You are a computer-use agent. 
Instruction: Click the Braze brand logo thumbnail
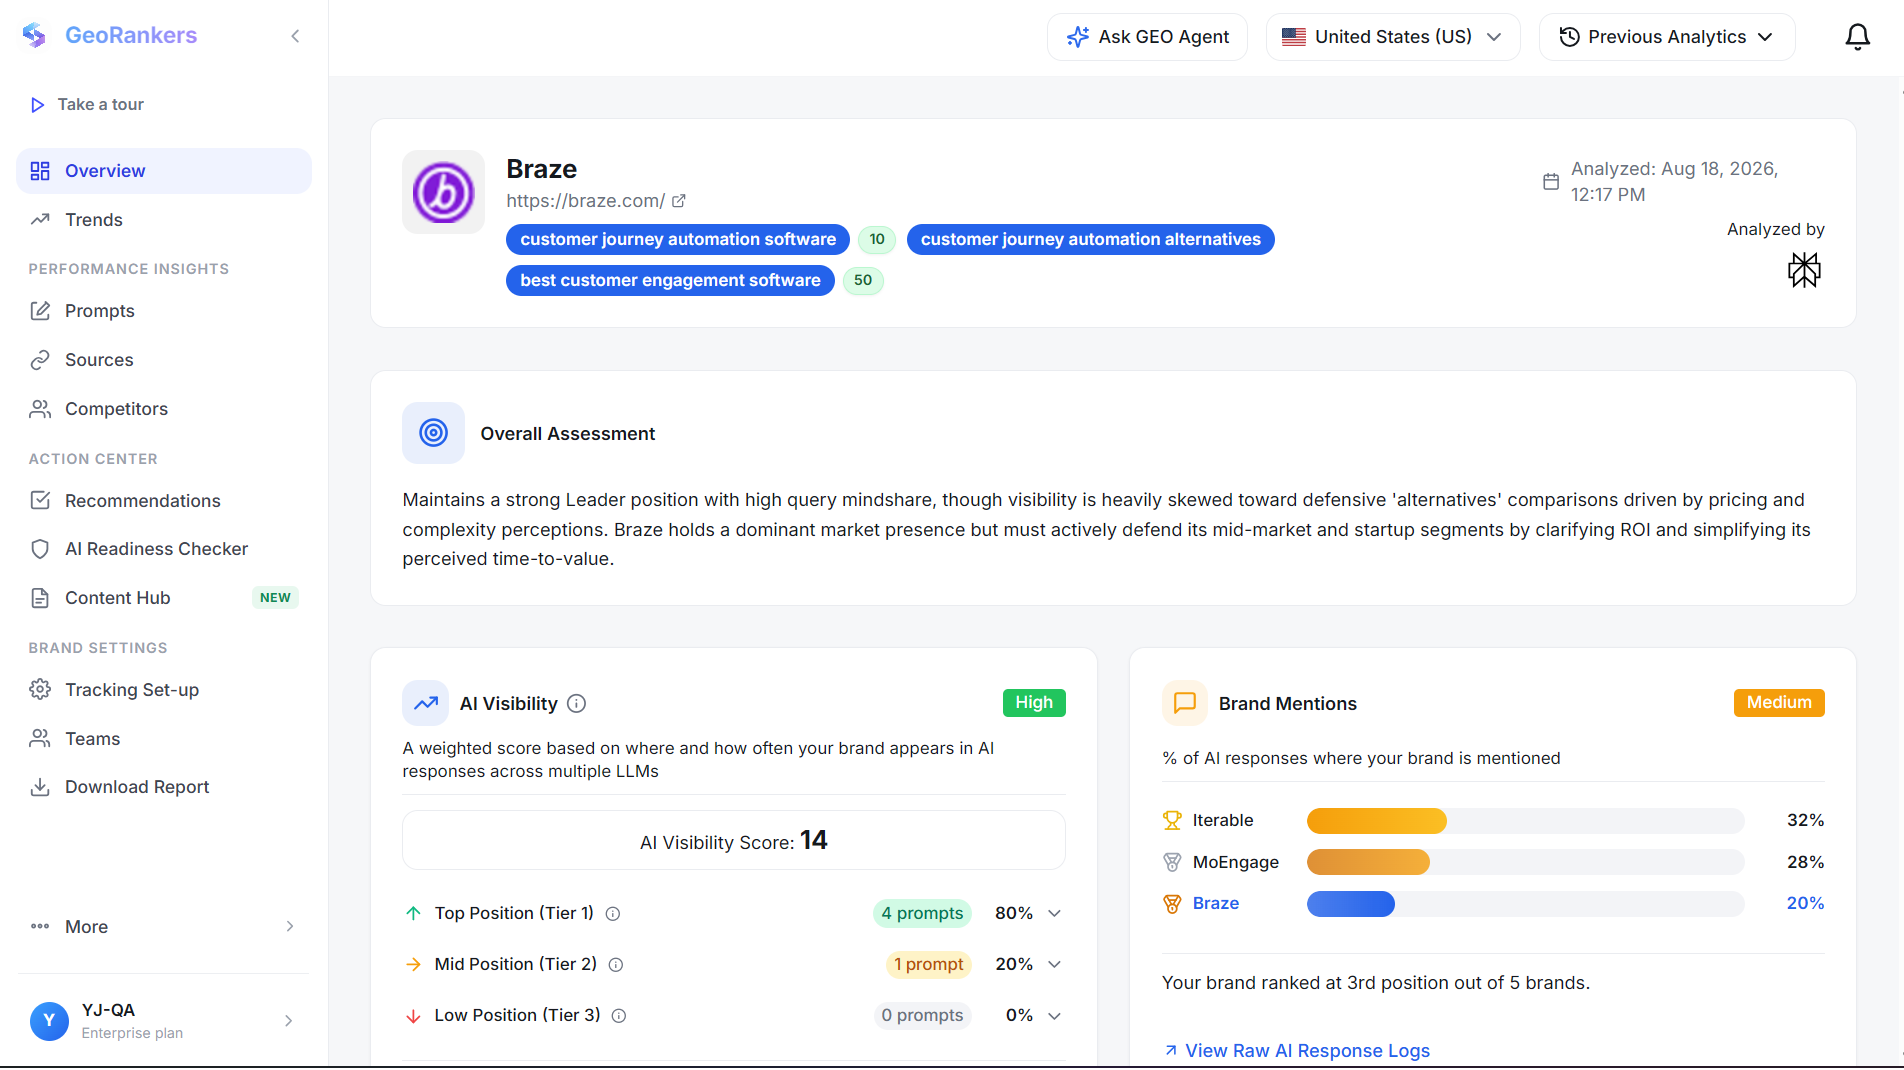[x=443, y=192]
